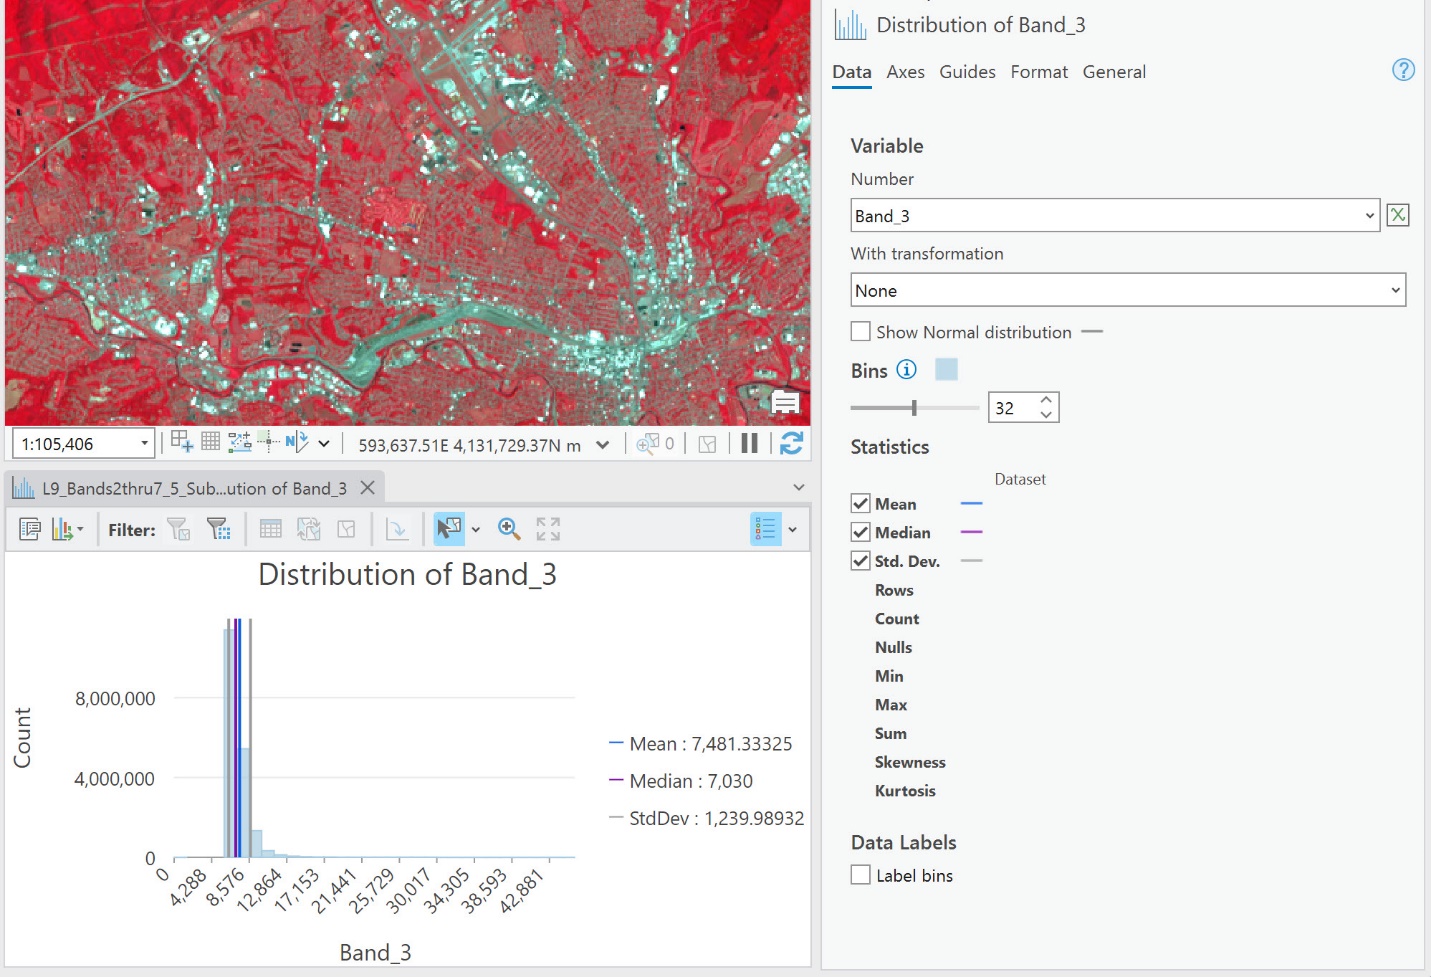Expand legend options dropdown arrow

pyautogui.click(x=792, y=529)
